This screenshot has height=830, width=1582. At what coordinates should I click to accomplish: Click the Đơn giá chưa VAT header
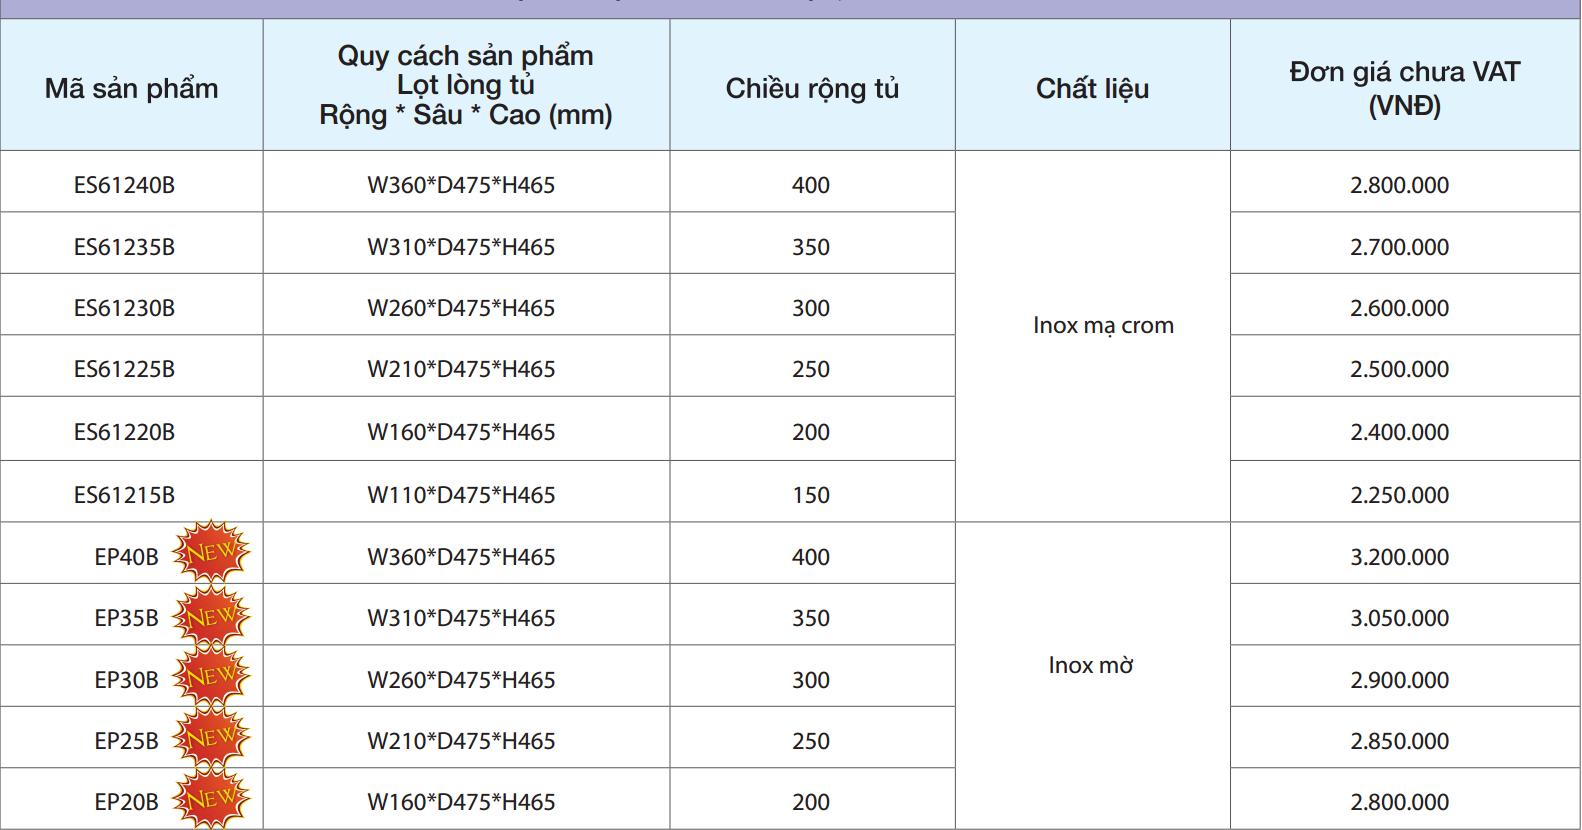[x=1405, y=86]
